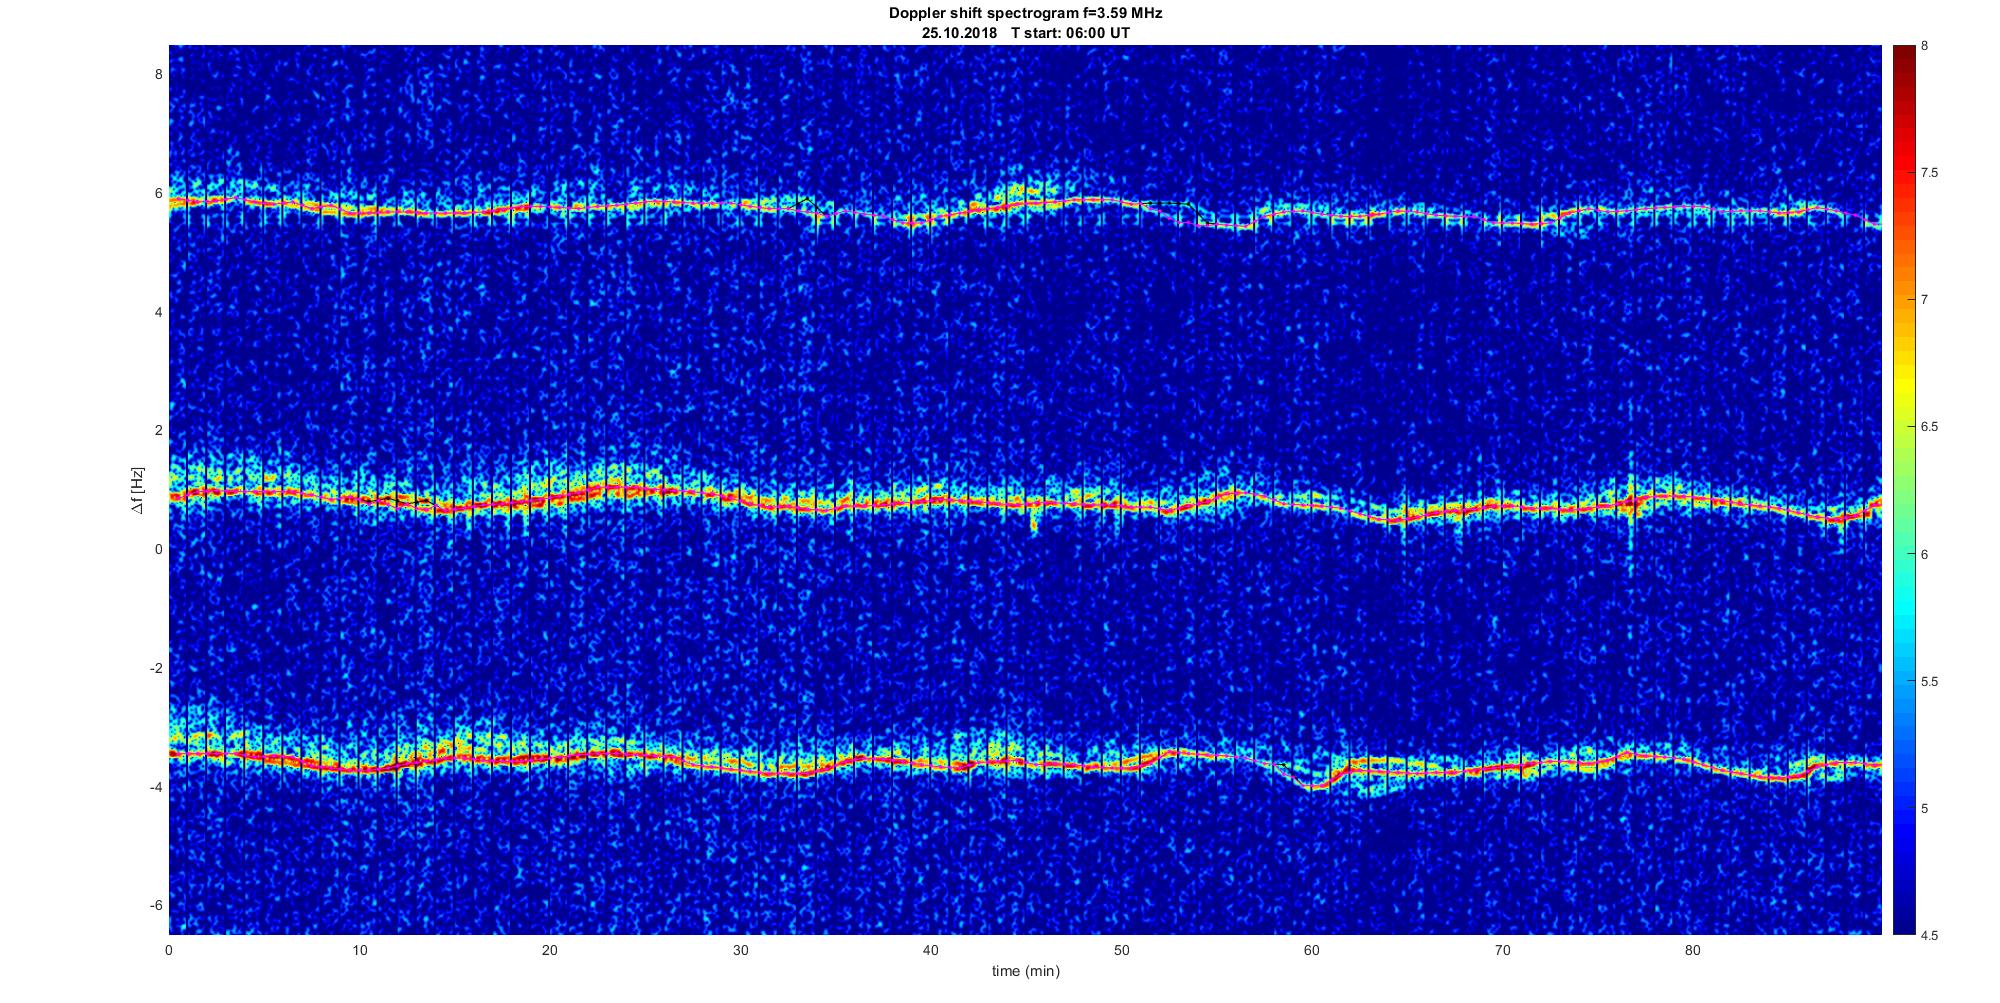The image size is (2000, 1003).
Task: Click the "Δf [Hz]" y-axis label
Action: (139, 490)
